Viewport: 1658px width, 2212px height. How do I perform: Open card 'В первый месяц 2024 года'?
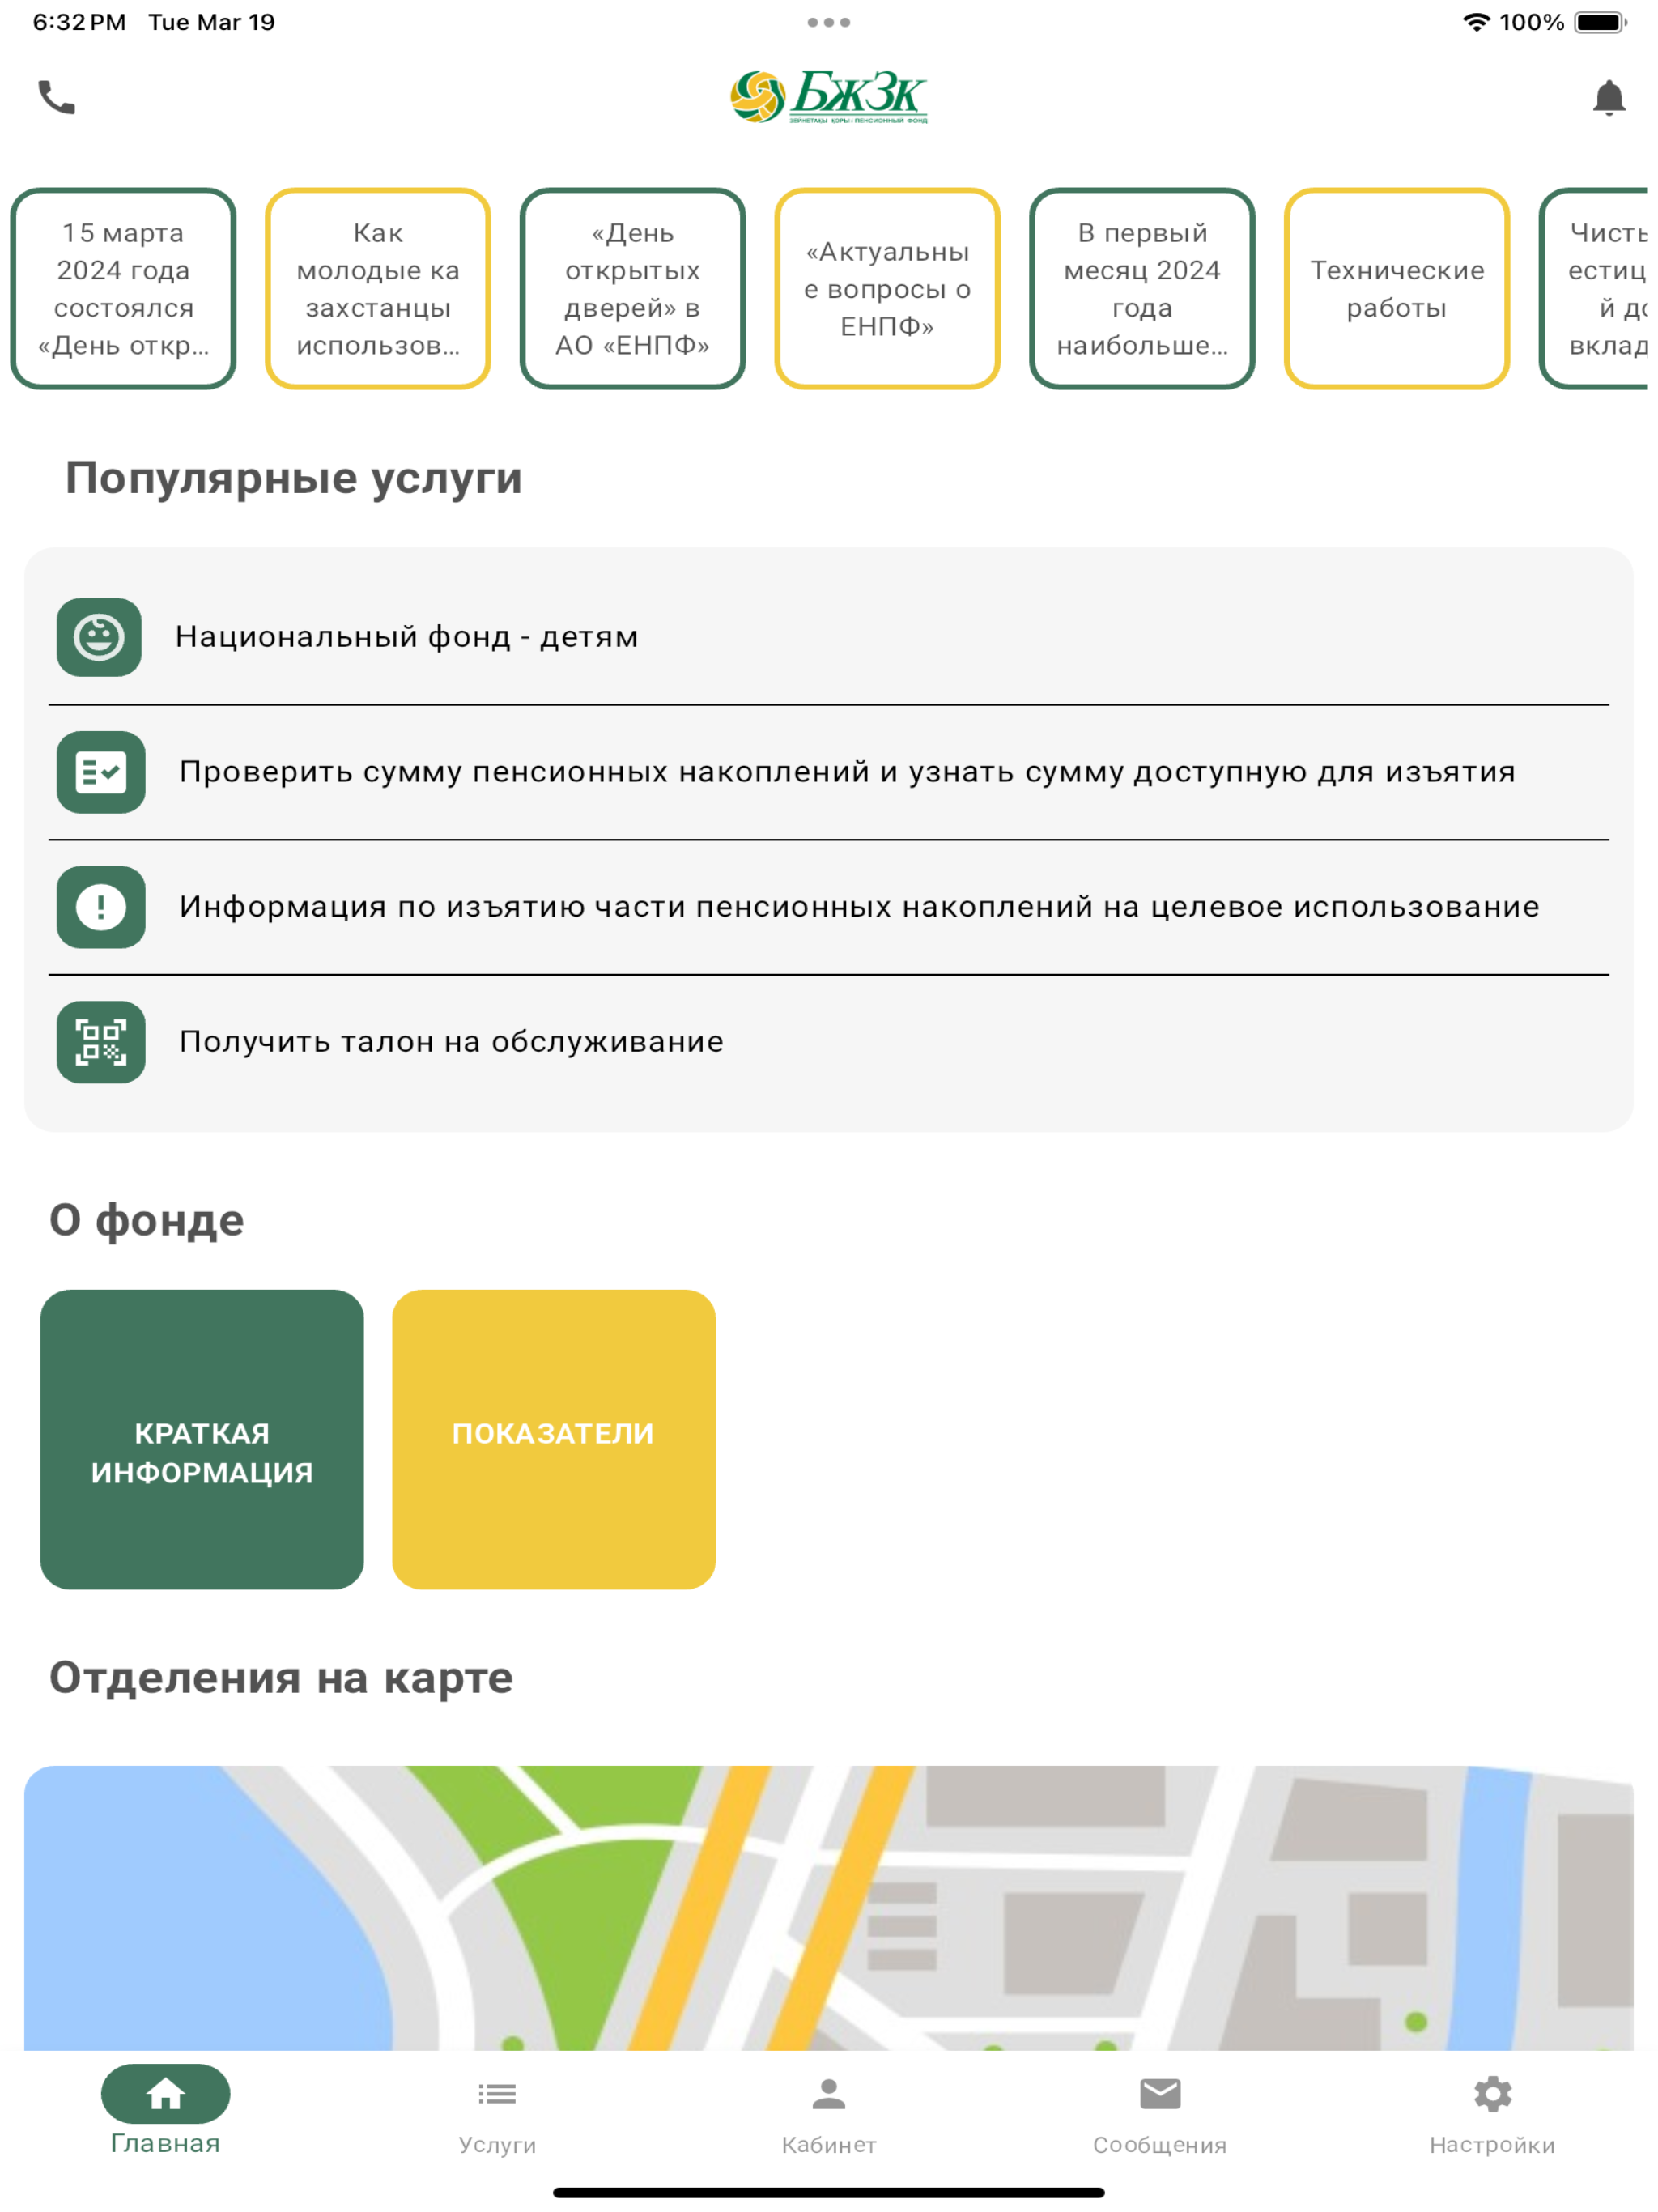pyautogui.click(x=1142, y=288)
